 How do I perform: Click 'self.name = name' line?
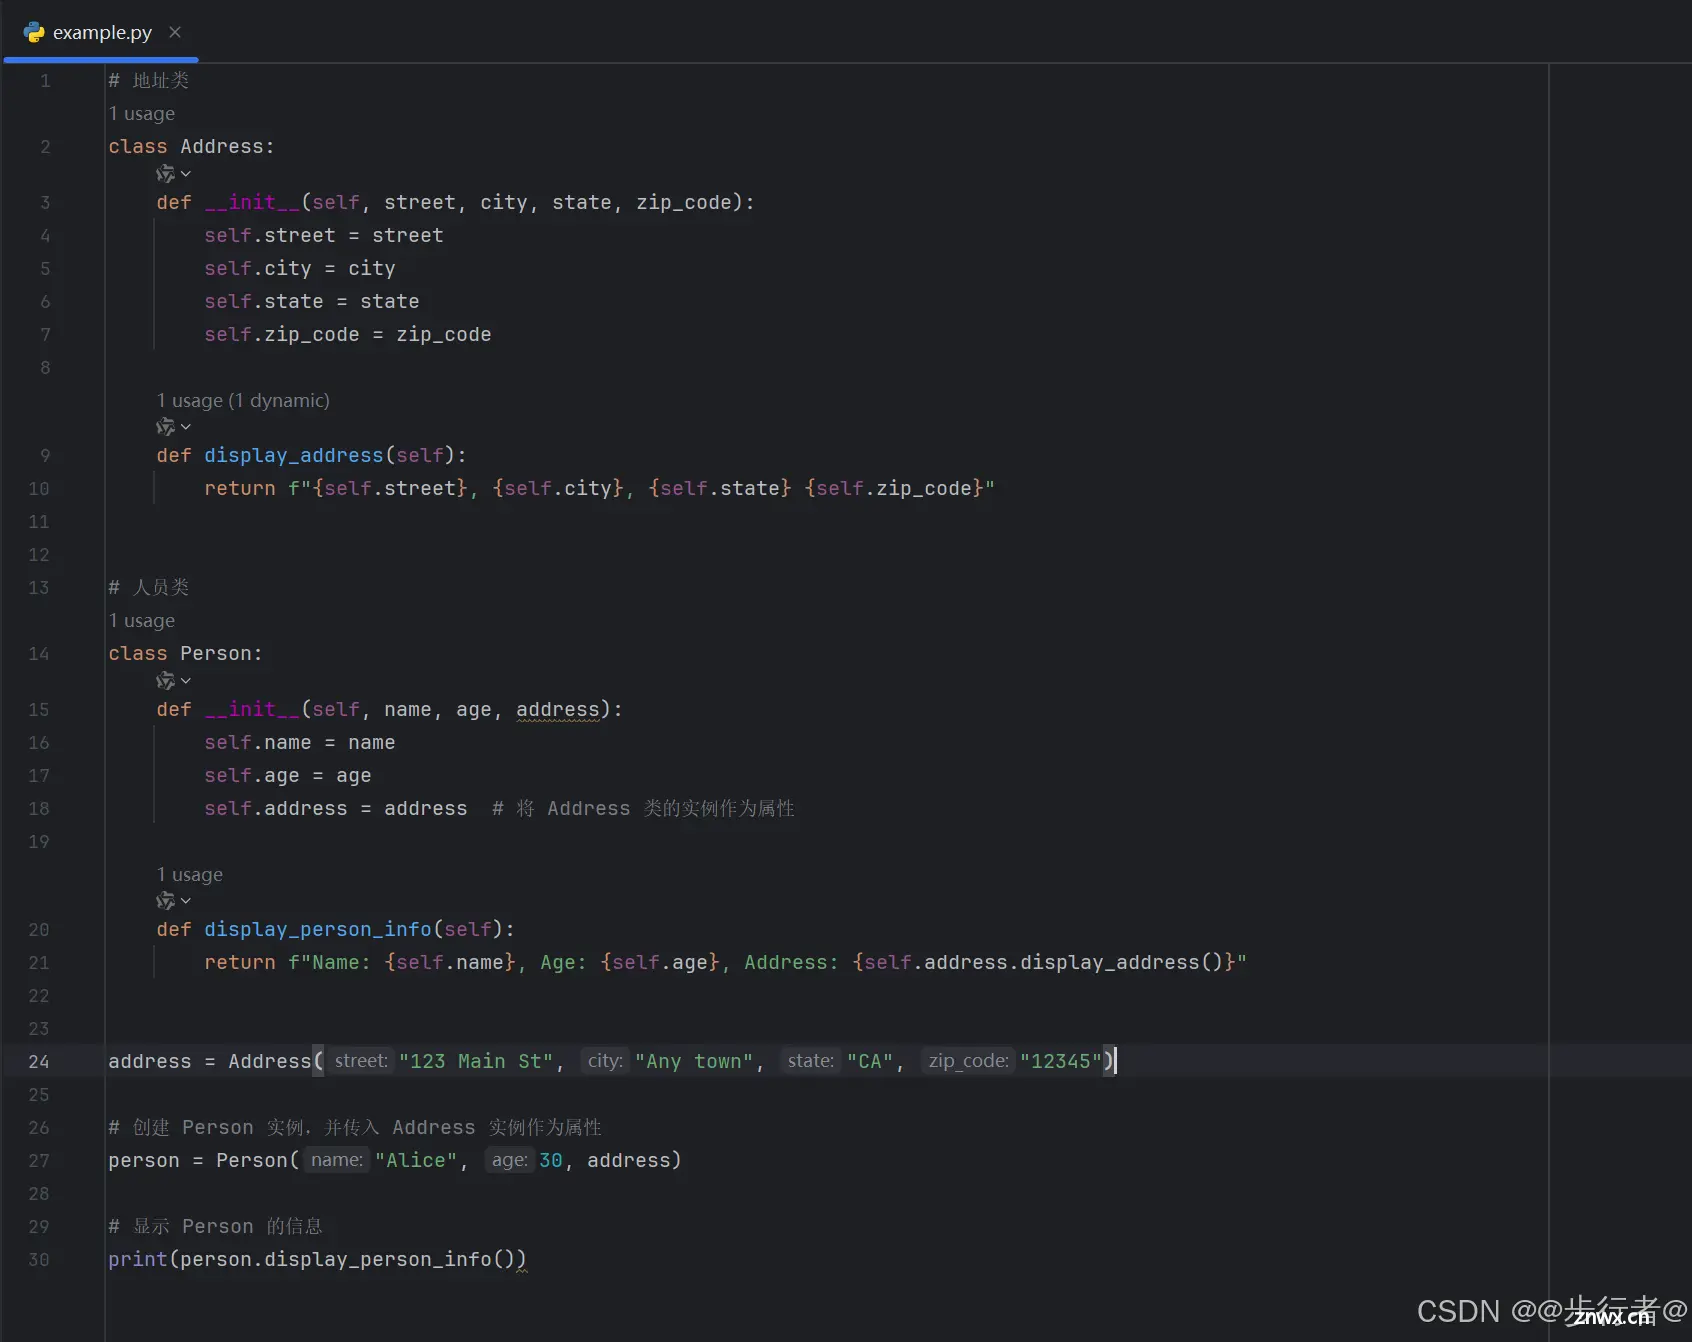(300, 743)
